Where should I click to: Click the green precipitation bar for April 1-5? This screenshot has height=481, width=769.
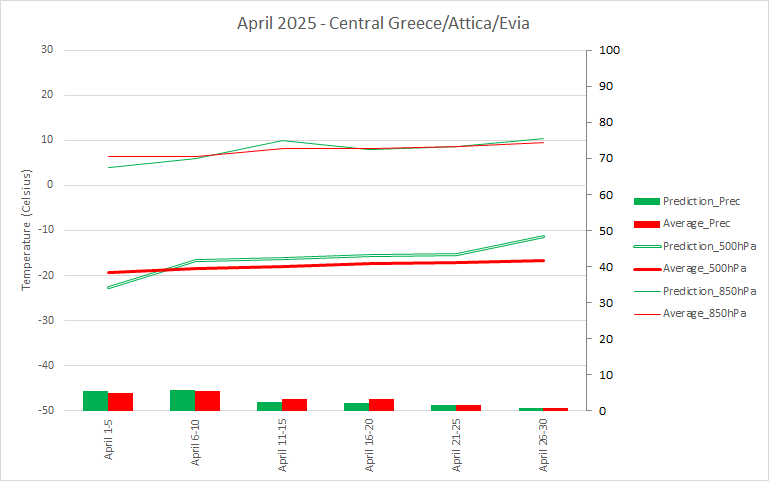point(95,400)
